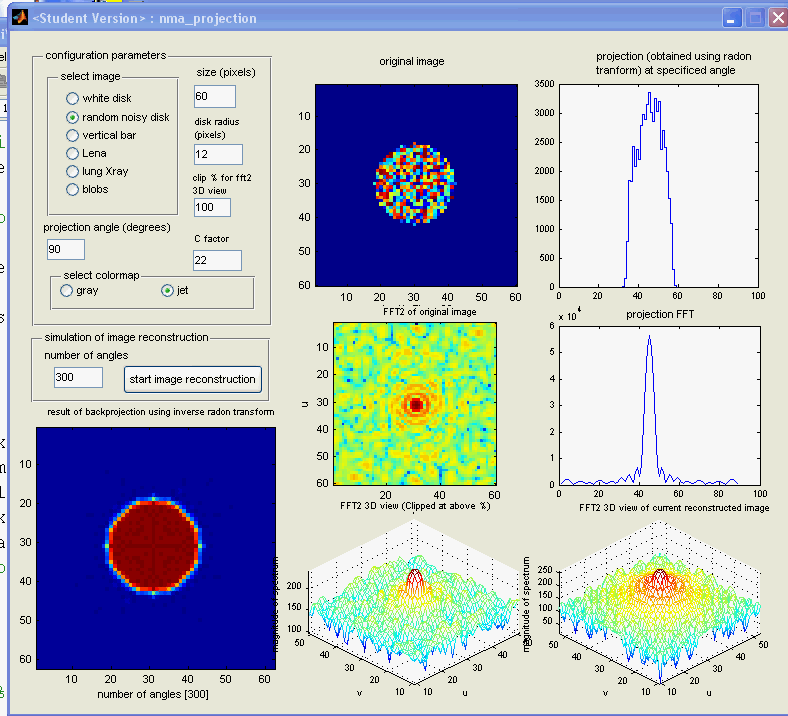
Task: Edit the number of angles field
Action: pos(78,377)
